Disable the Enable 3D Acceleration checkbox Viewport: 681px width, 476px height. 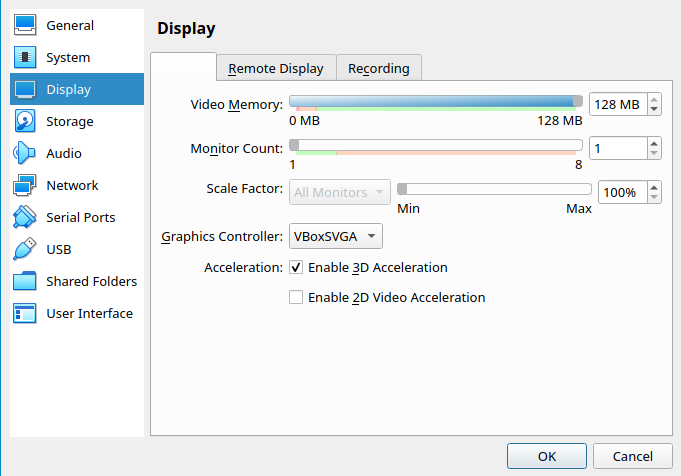(x=296, y=268)
